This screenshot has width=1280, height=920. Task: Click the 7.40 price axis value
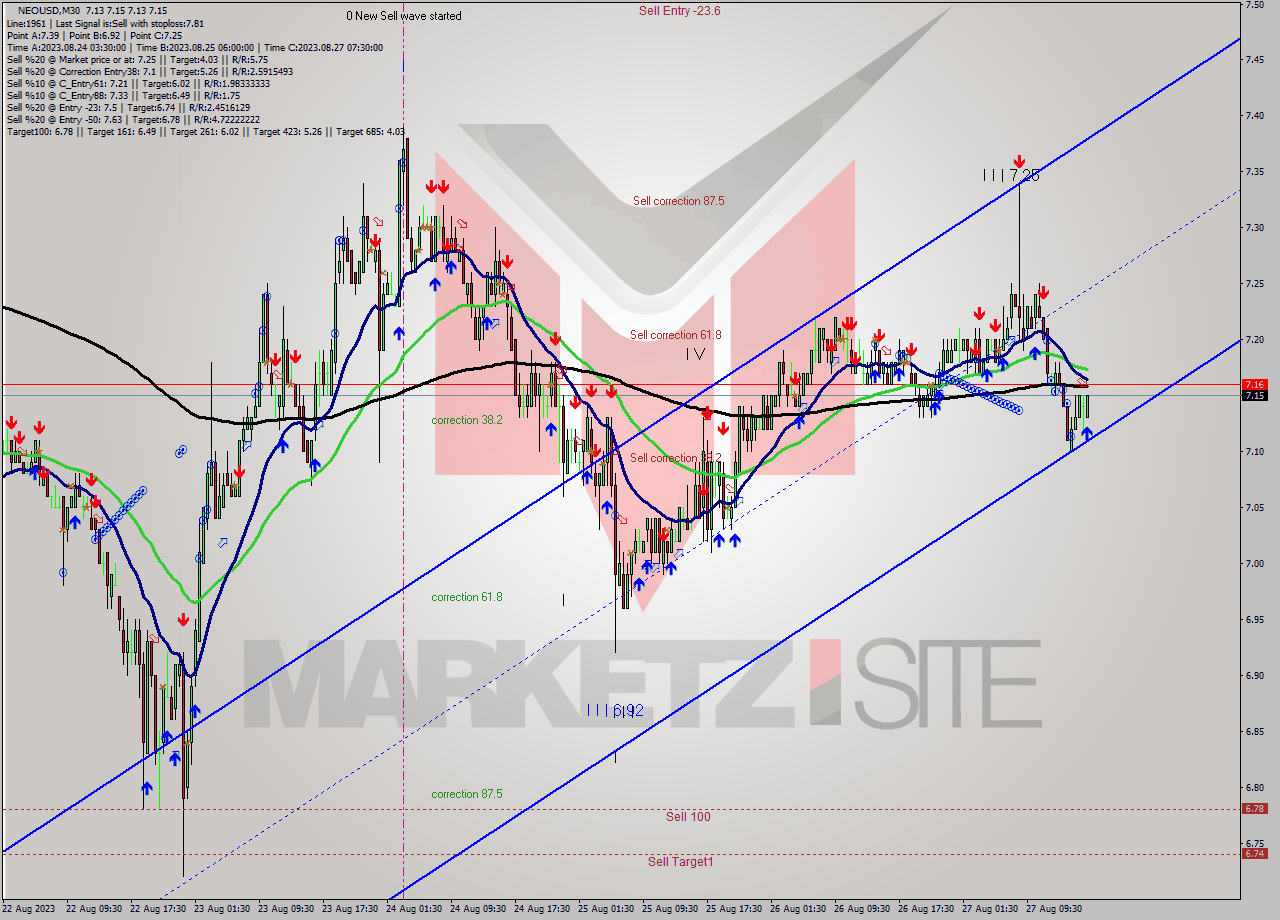point(1255,116)
